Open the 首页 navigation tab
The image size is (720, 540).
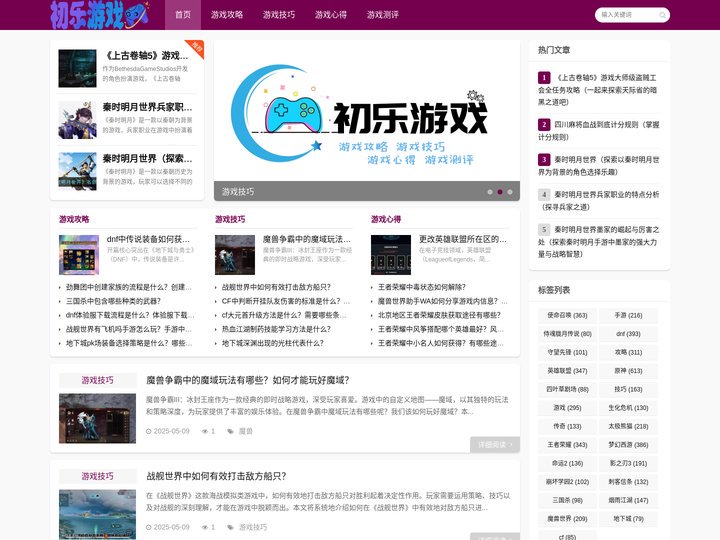click(x=183, y=15)
